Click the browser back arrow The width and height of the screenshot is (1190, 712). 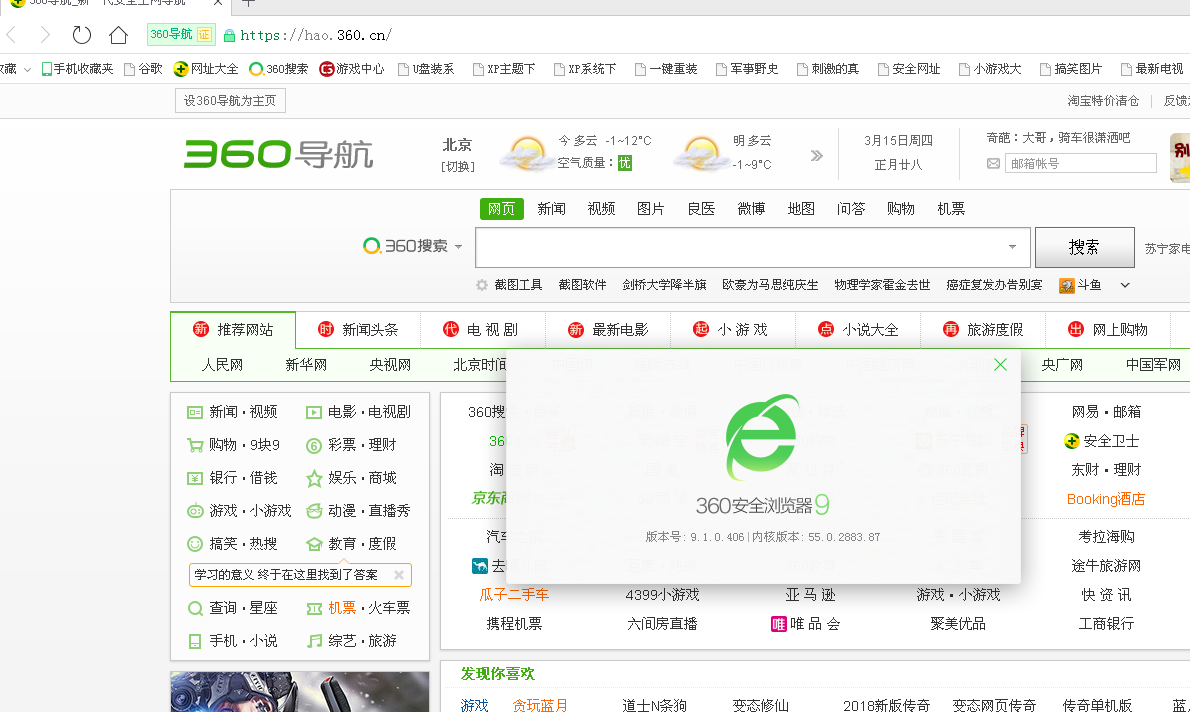pyautogui.click(x=11, y=35)
